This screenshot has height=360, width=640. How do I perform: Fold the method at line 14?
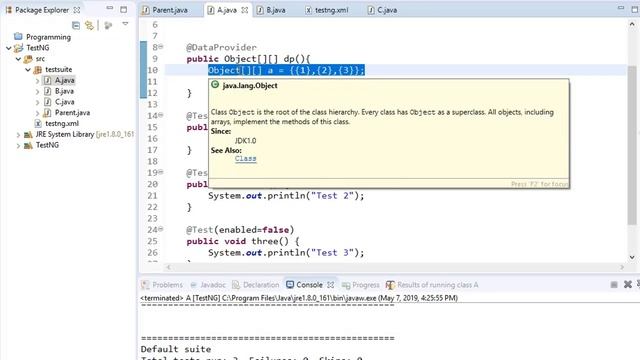point(161,116)
